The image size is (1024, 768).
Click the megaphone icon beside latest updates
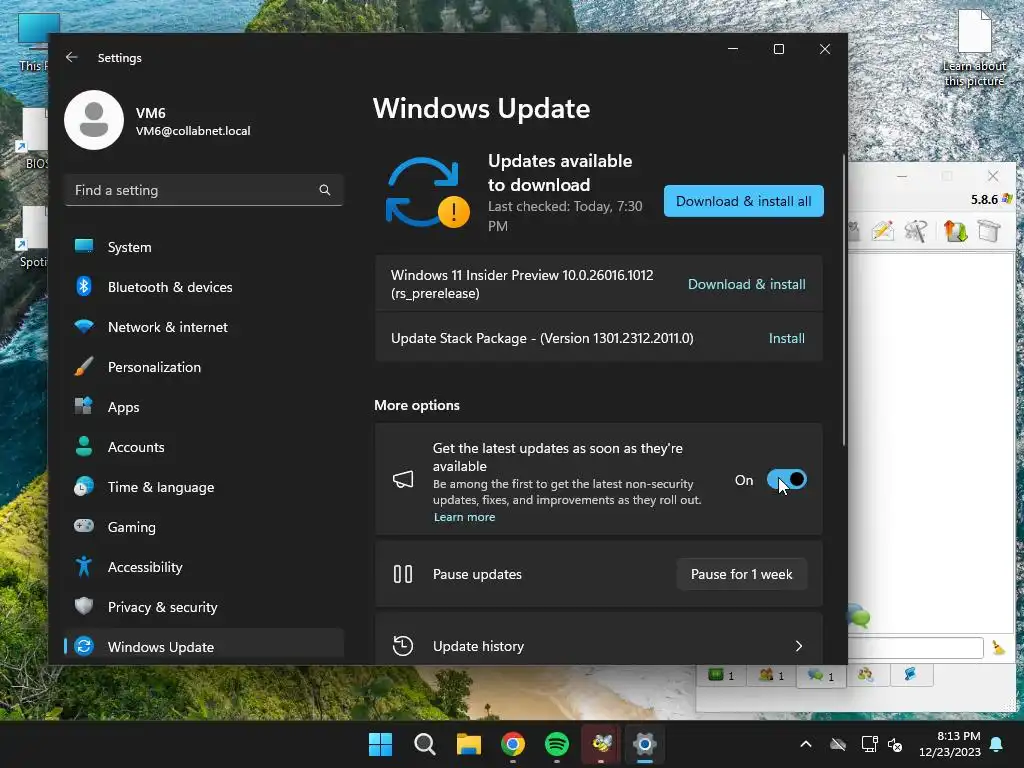(x=403, y=479)
